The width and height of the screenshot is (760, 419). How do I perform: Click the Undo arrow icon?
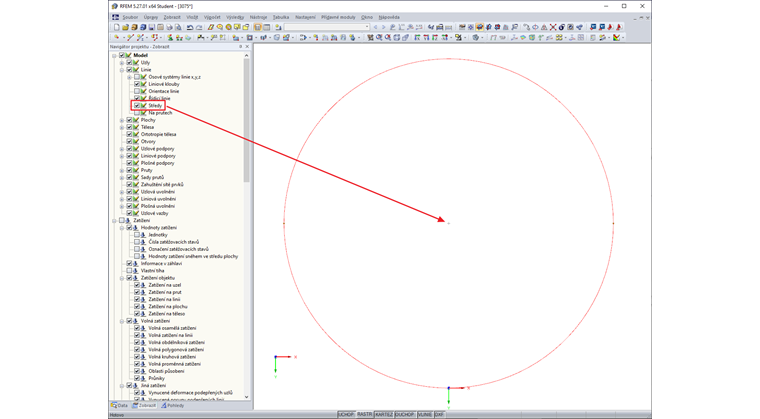pos(190,27)
